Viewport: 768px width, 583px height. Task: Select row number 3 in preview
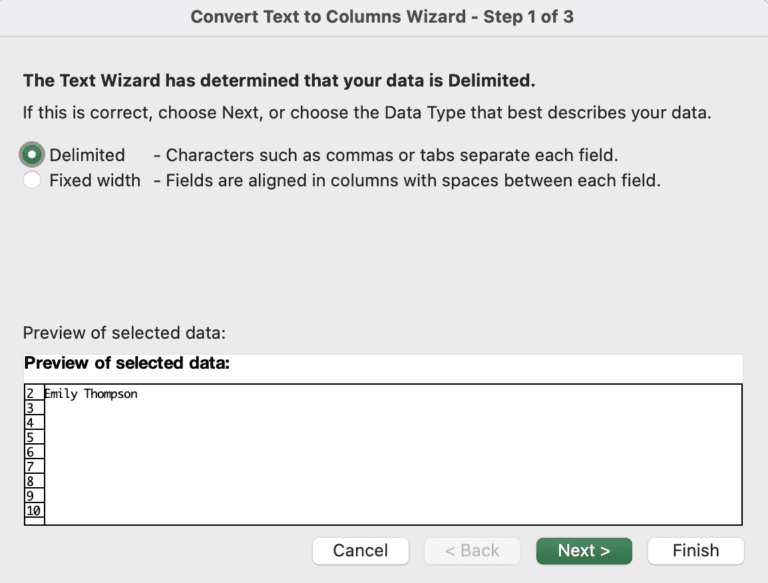(30, 408)
